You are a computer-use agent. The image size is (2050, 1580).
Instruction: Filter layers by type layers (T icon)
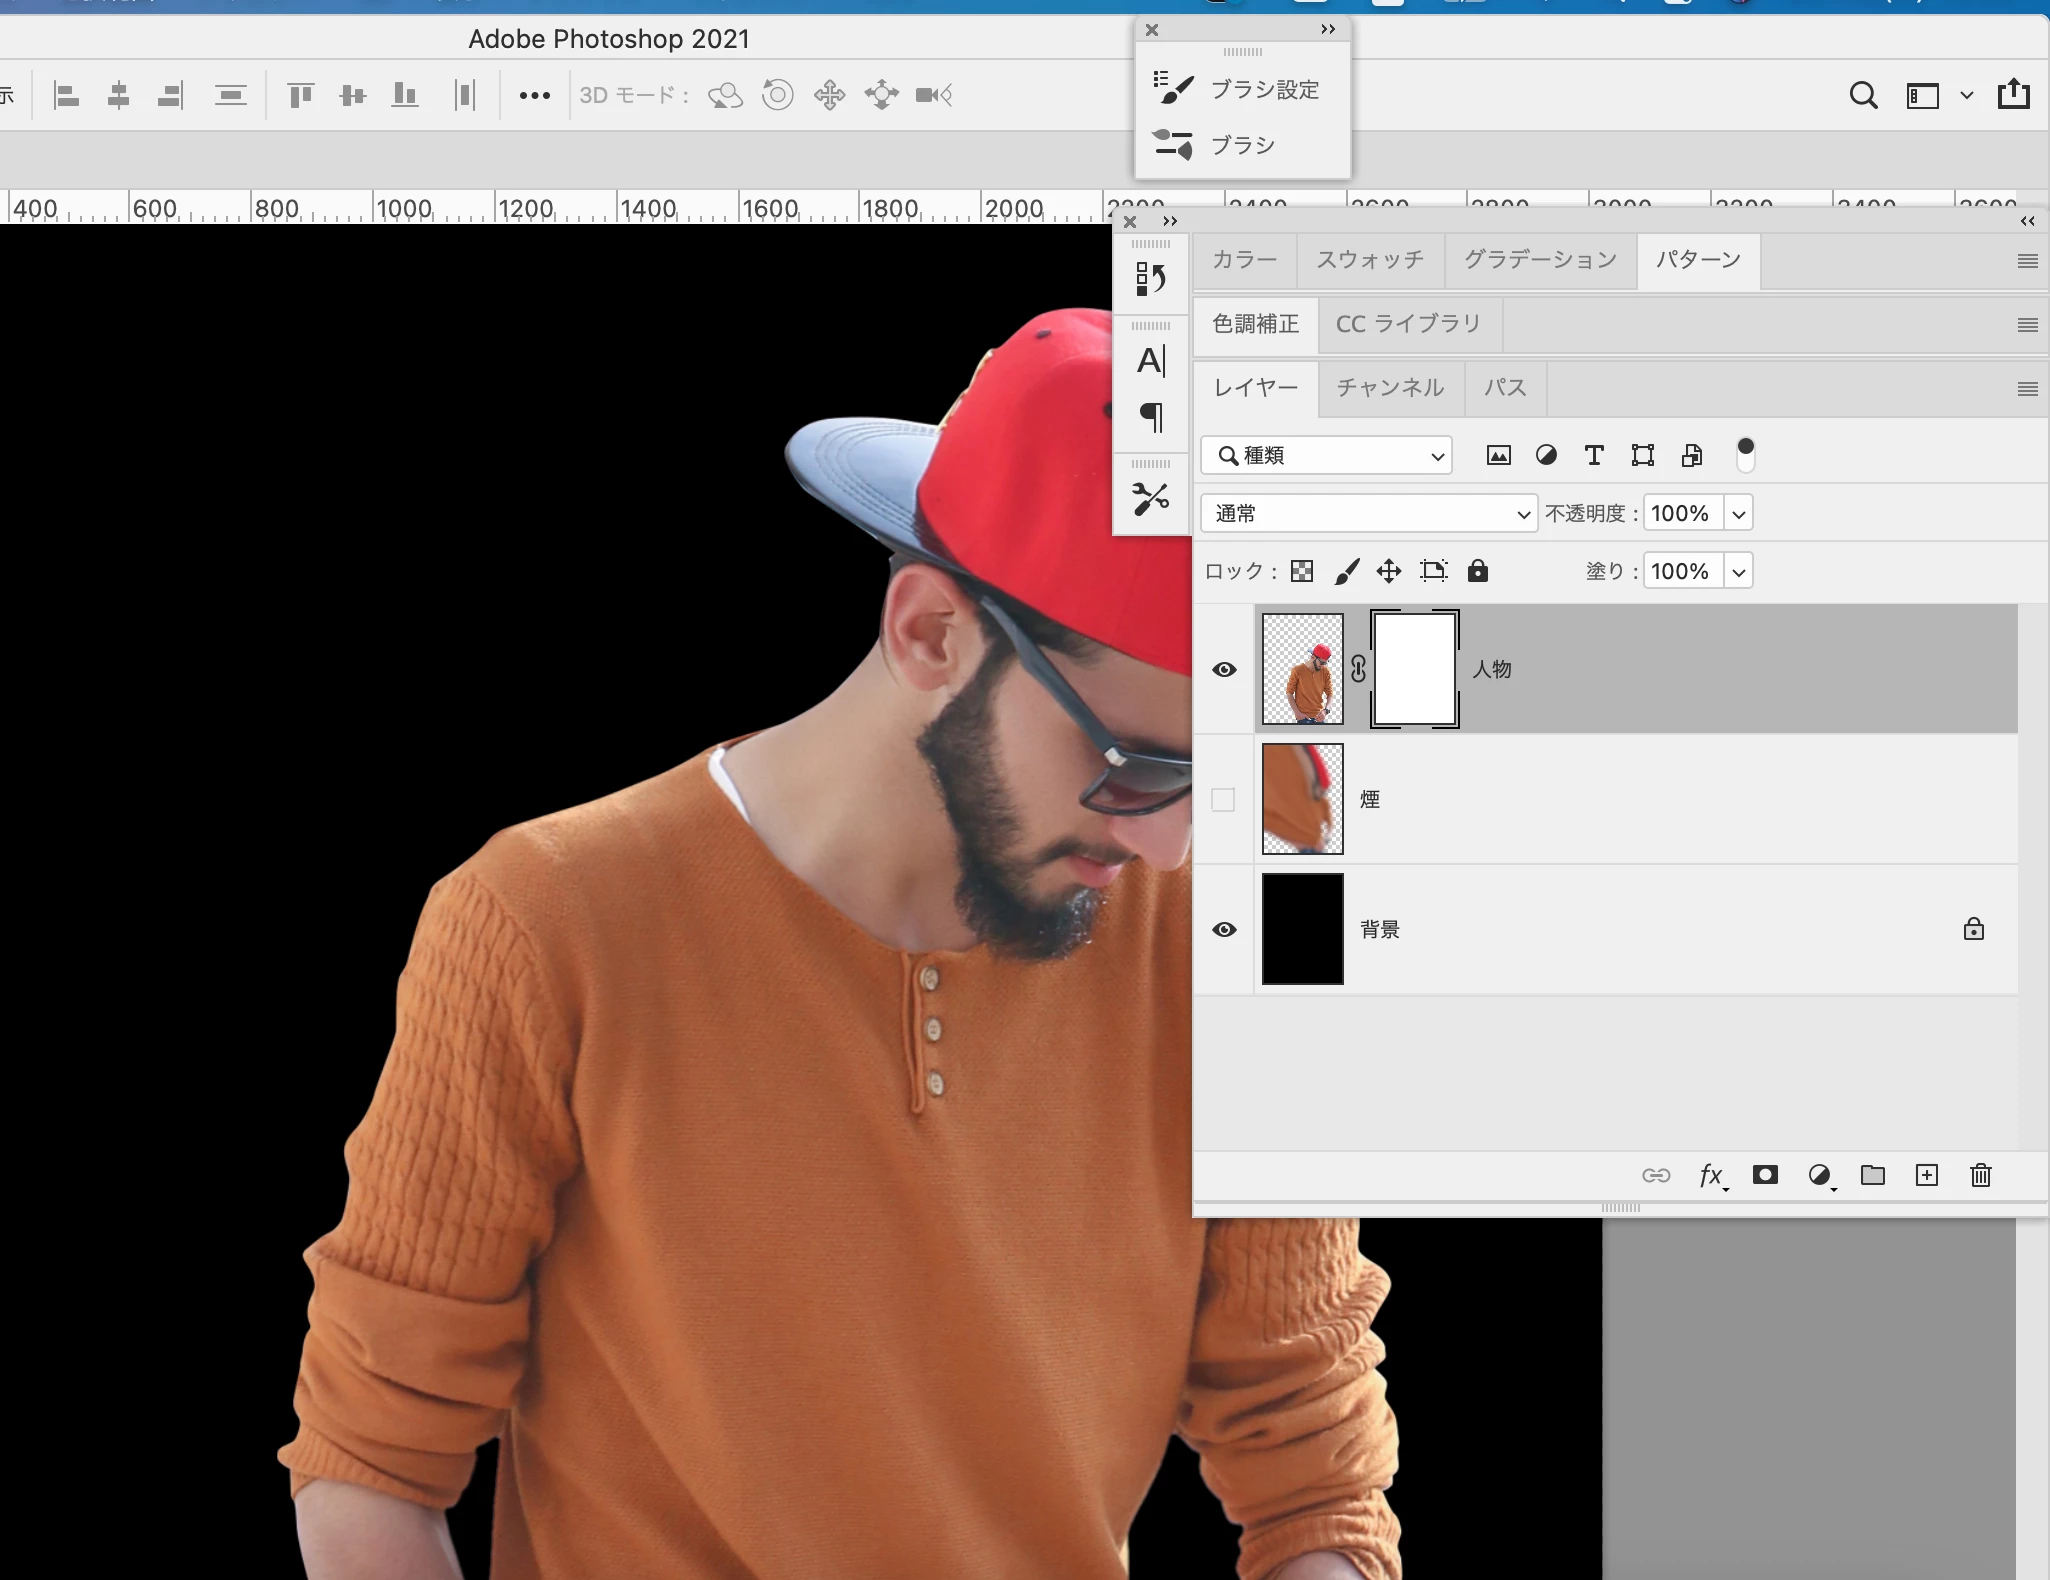[1594, 456]
